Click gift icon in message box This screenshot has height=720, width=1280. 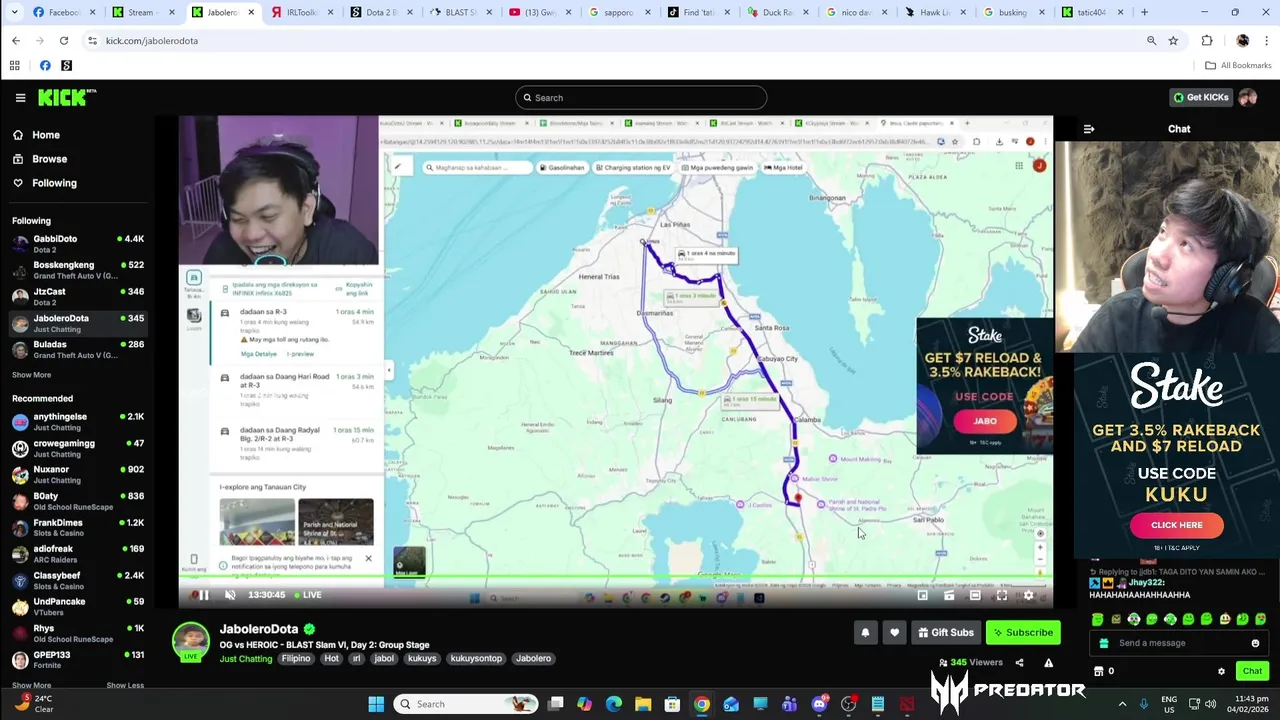[x=1104, y=643]
